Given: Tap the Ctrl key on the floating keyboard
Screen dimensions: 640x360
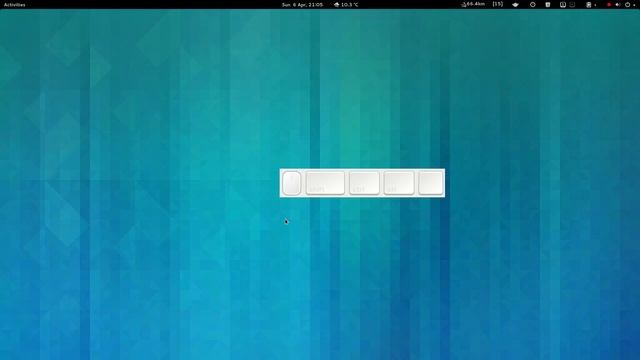Looking at the screenshot, I should [364, 183].
